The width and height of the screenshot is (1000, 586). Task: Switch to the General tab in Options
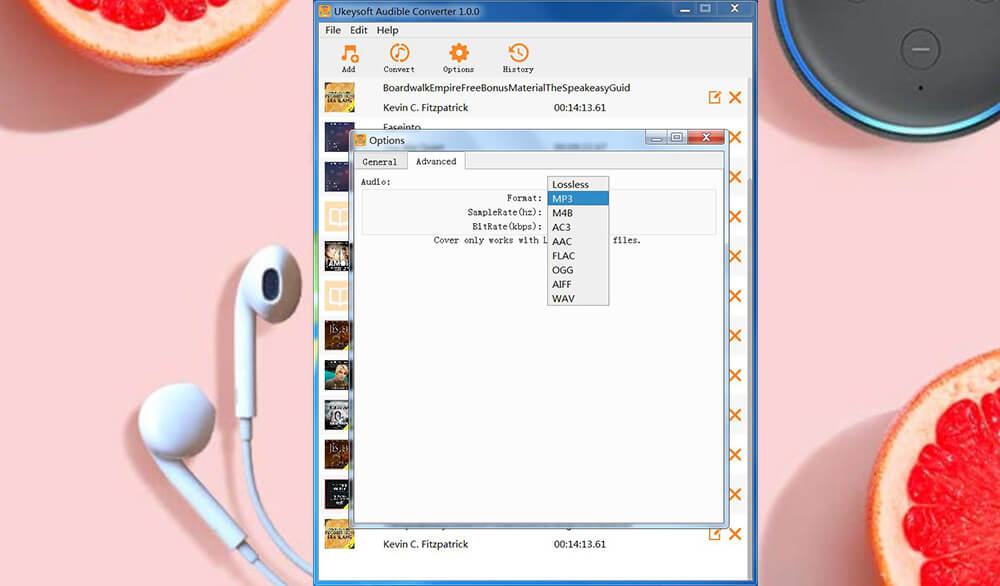coord(379,162)
